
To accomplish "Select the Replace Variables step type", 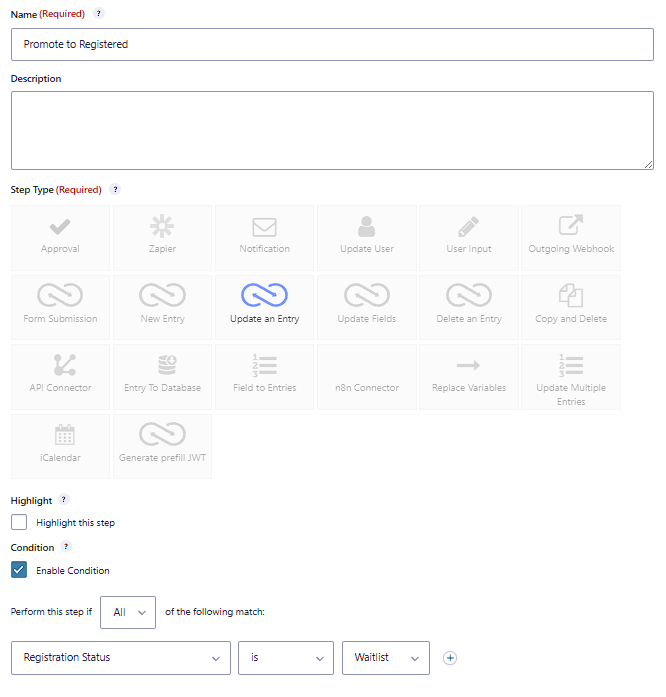I will pyautogui.click(x=469, y=377).
